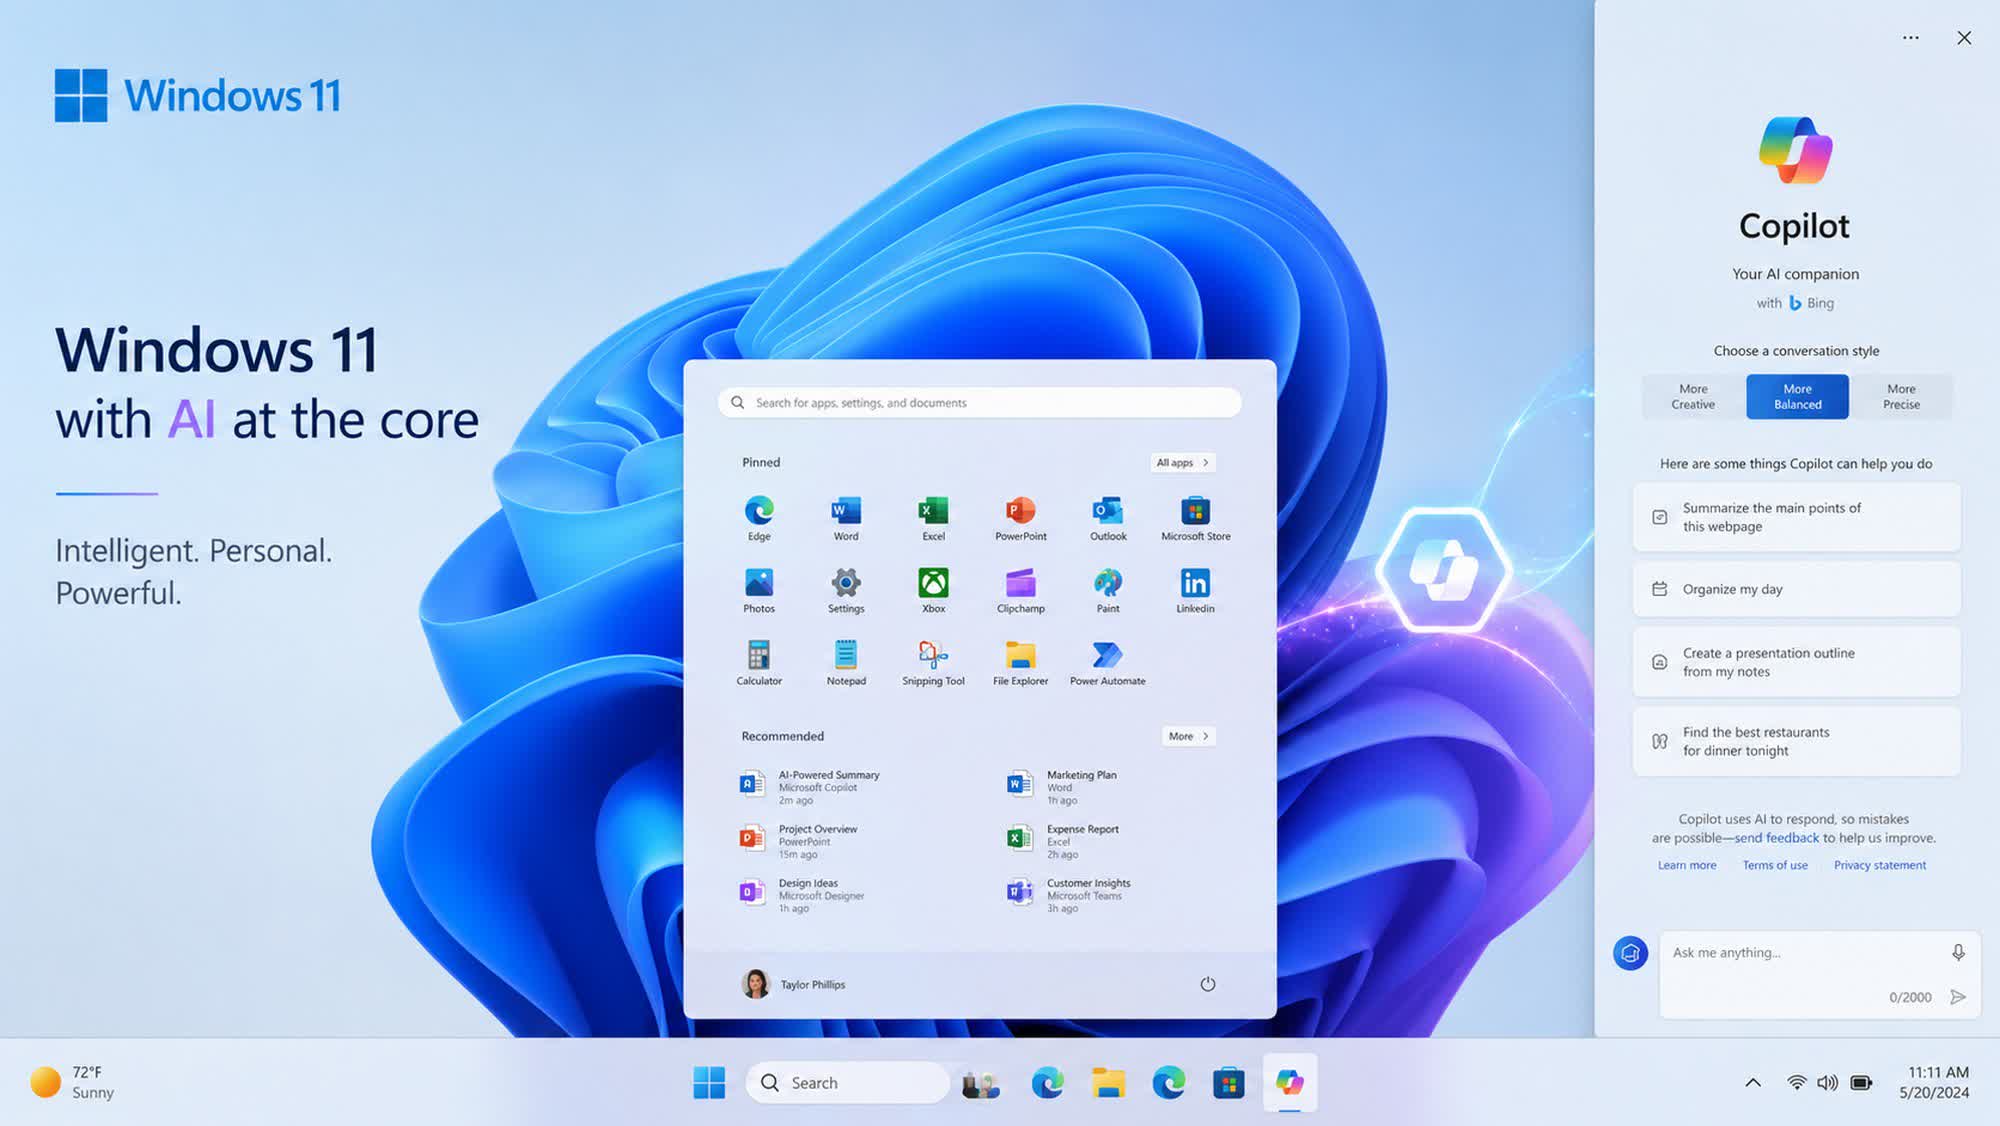Open the Project Overview PowerPoint file

pos(798,840)
